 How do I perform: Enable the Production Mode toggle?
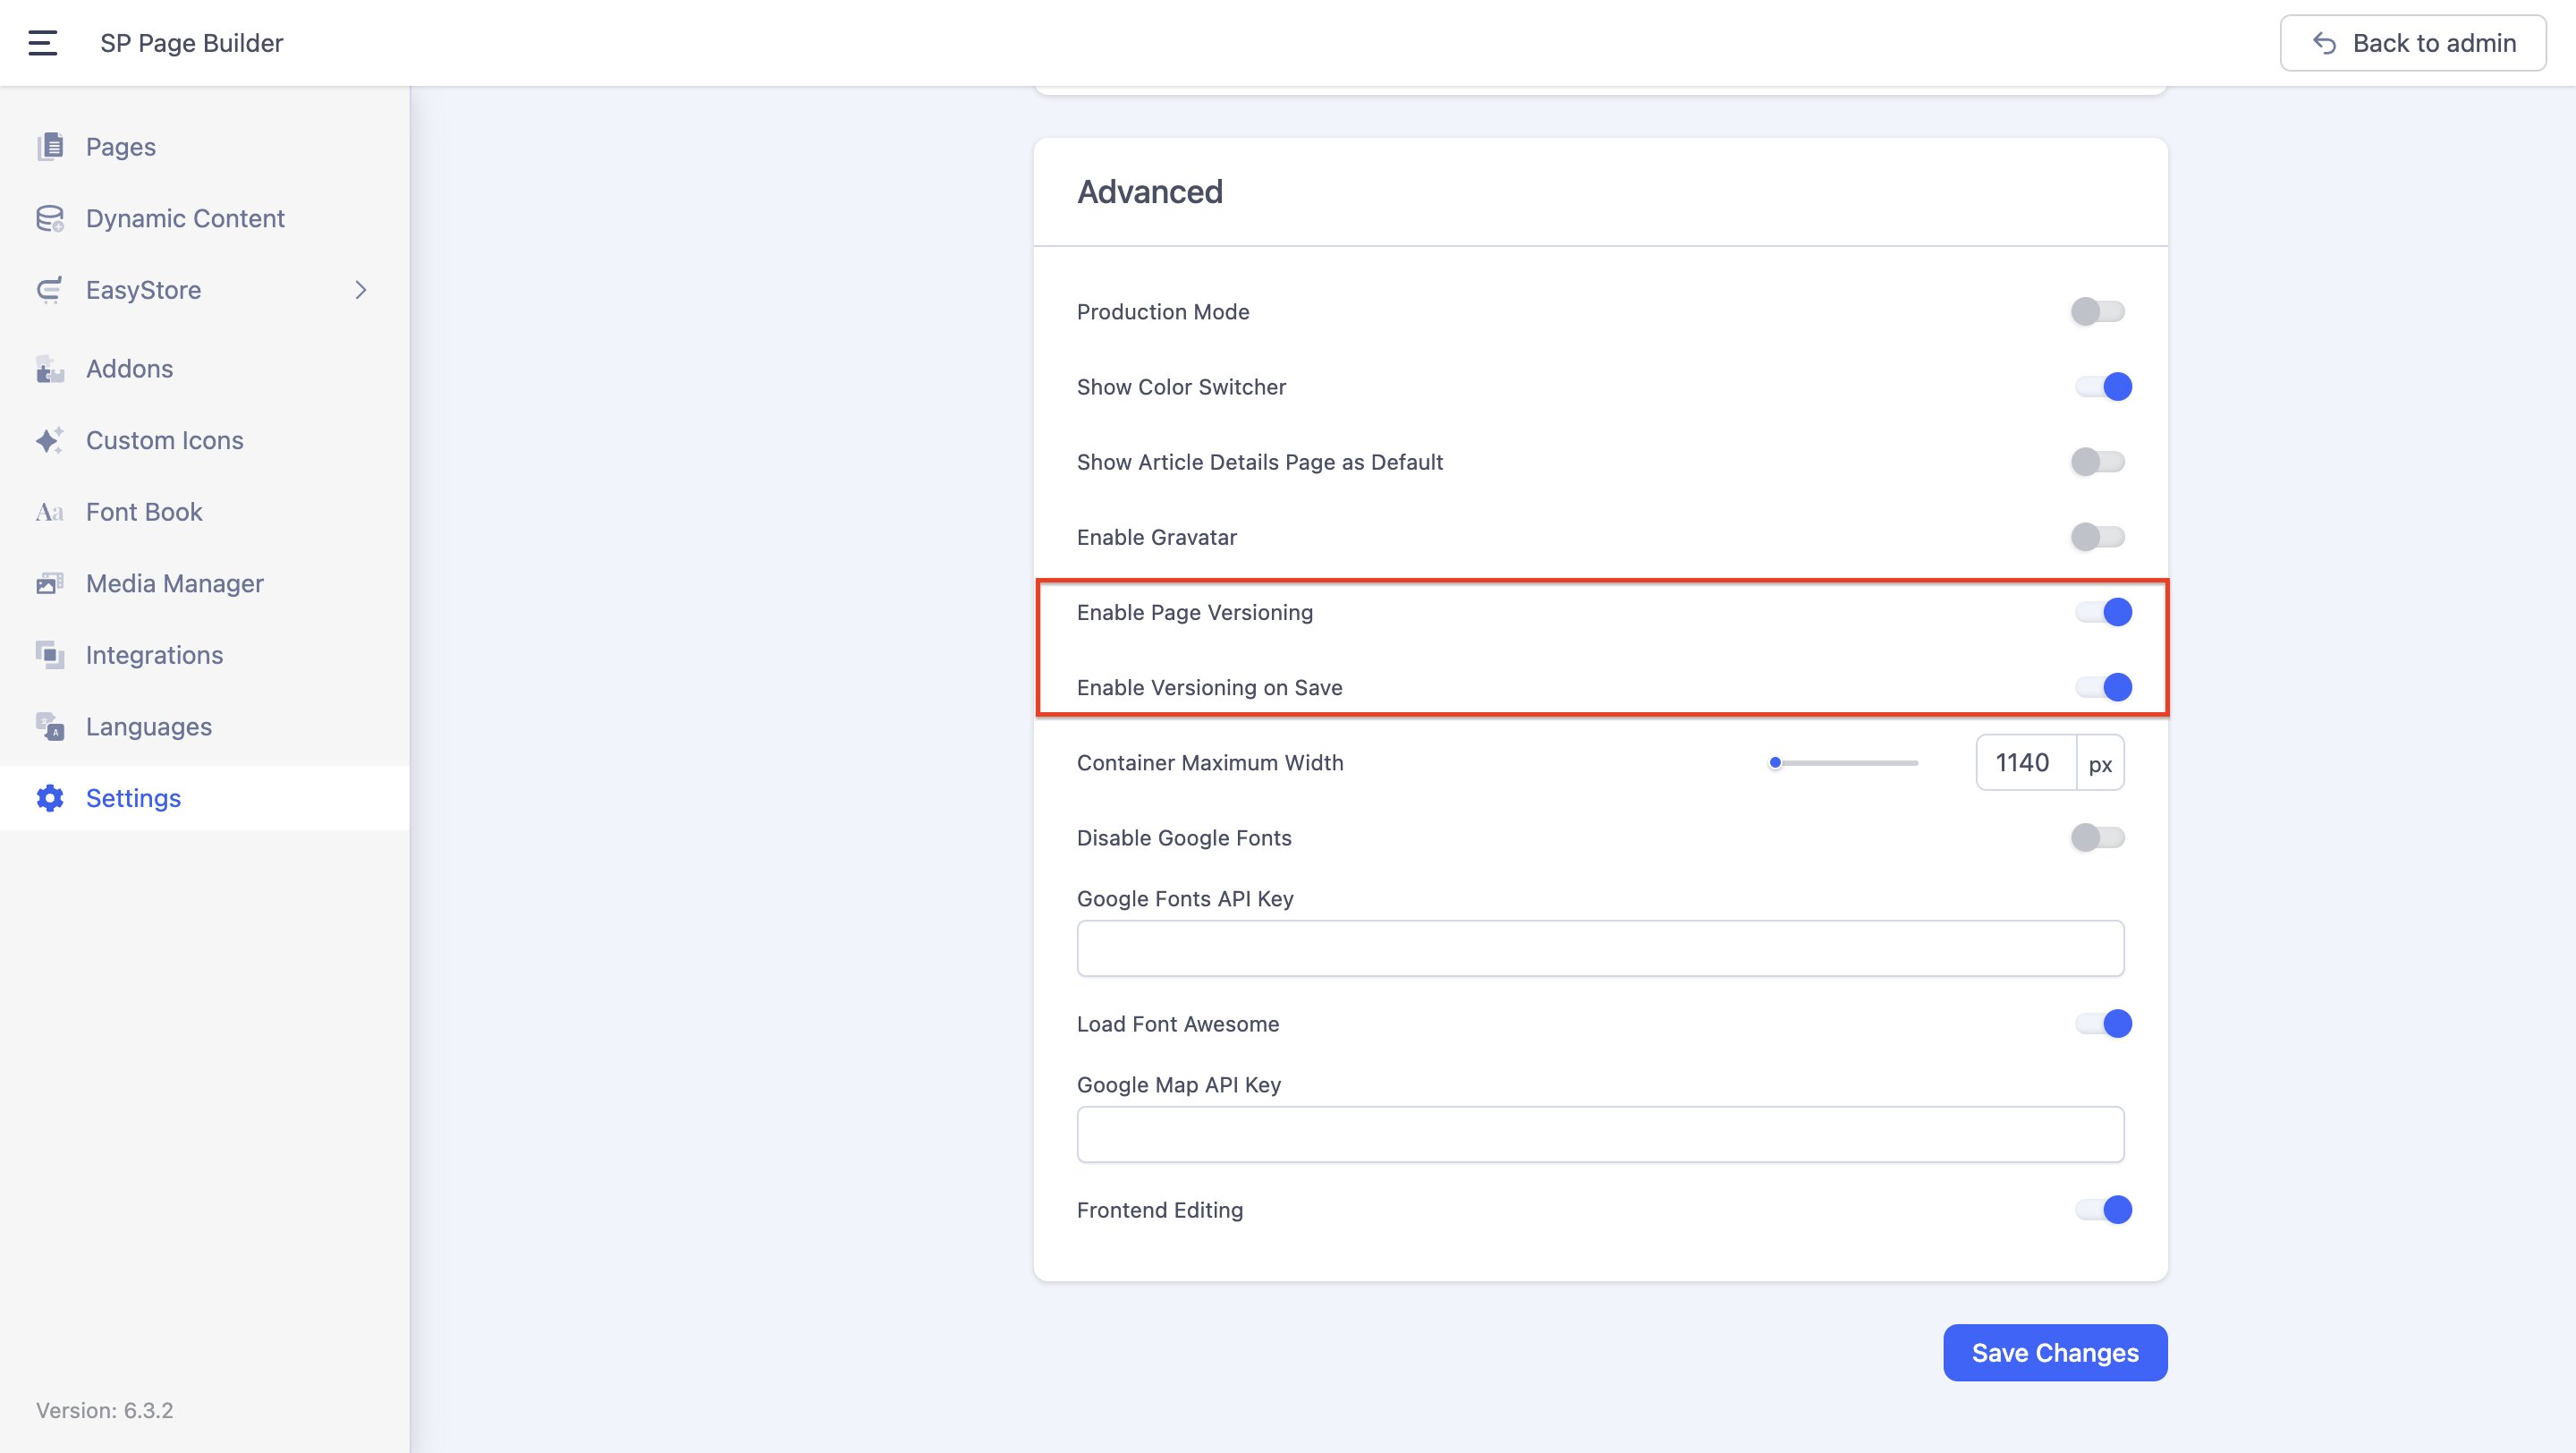point(2098,312)
